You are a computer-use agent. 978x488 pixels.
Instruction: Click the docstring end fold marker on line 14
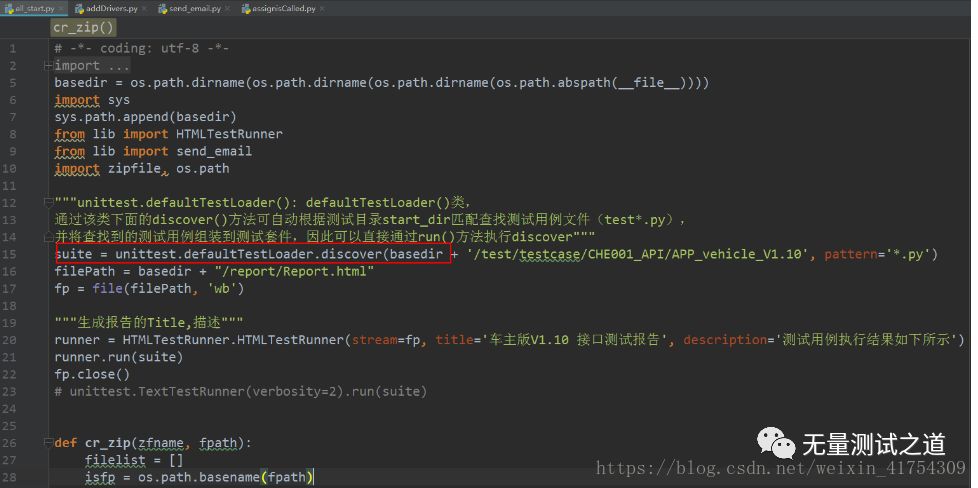(x=47, y=237)
